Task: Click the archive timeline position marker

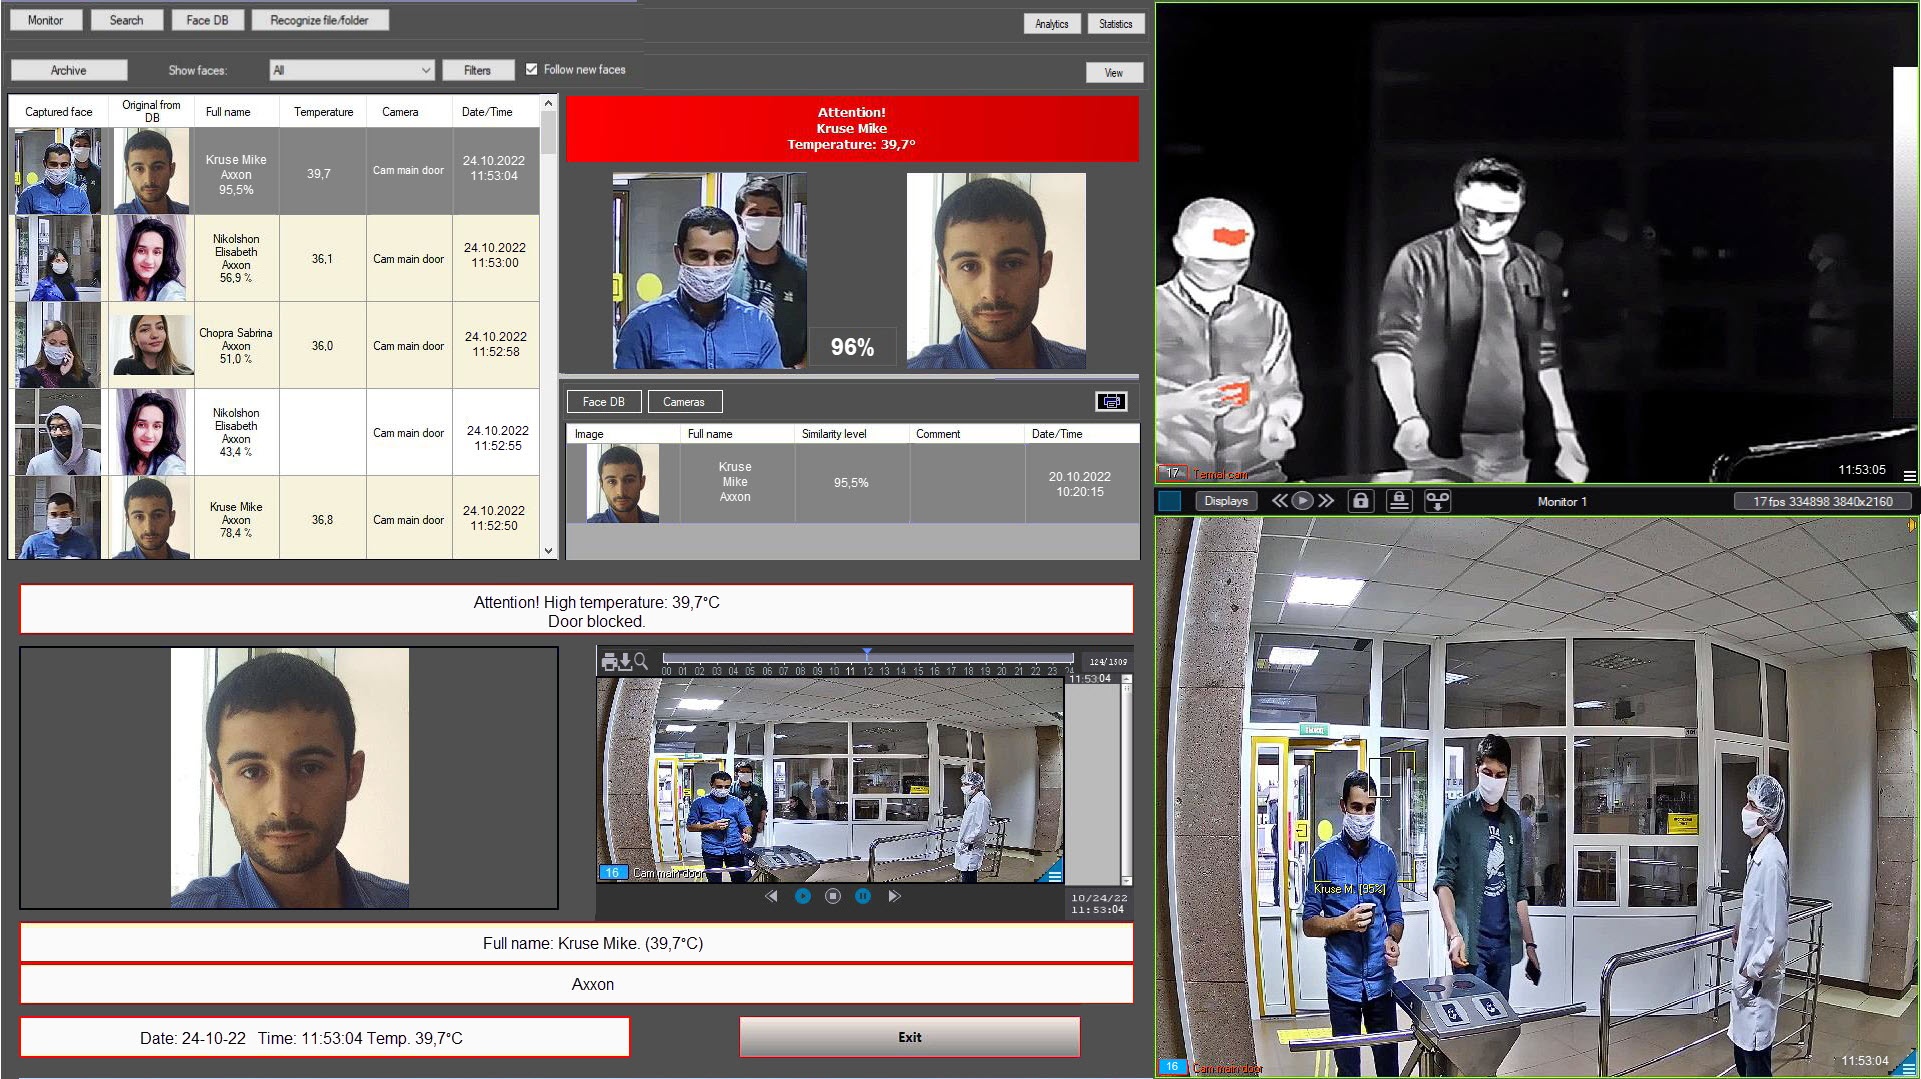Action: click(x=867, y=653)
